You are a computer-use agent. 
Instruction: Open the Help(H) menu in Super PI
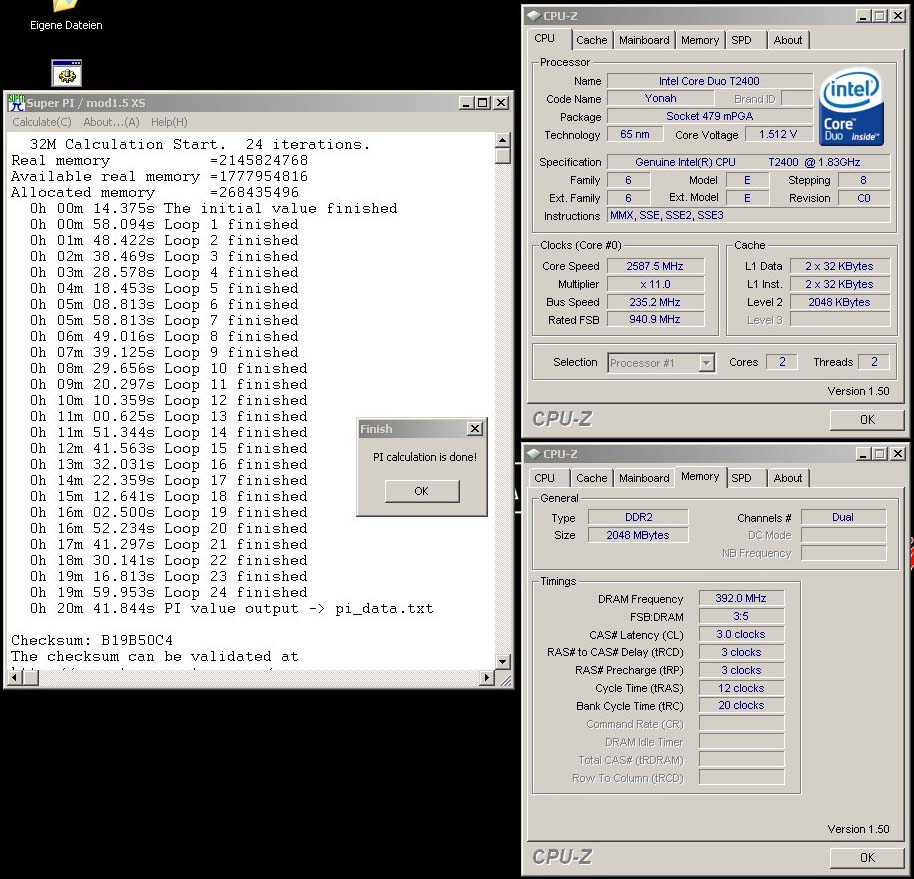click(x=169, y=122)
